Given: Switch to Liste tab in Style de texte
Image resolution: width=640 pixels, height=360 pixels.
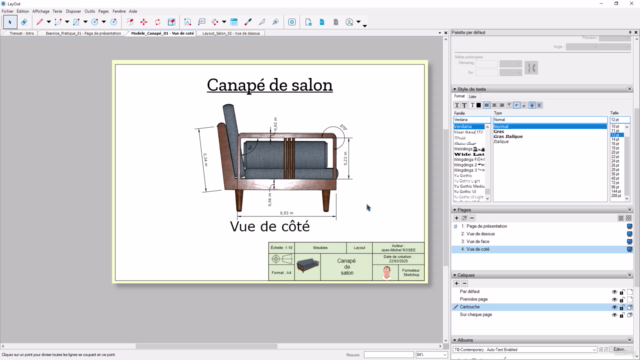Looking at the screenshot, I should click(x=472, y=97).
